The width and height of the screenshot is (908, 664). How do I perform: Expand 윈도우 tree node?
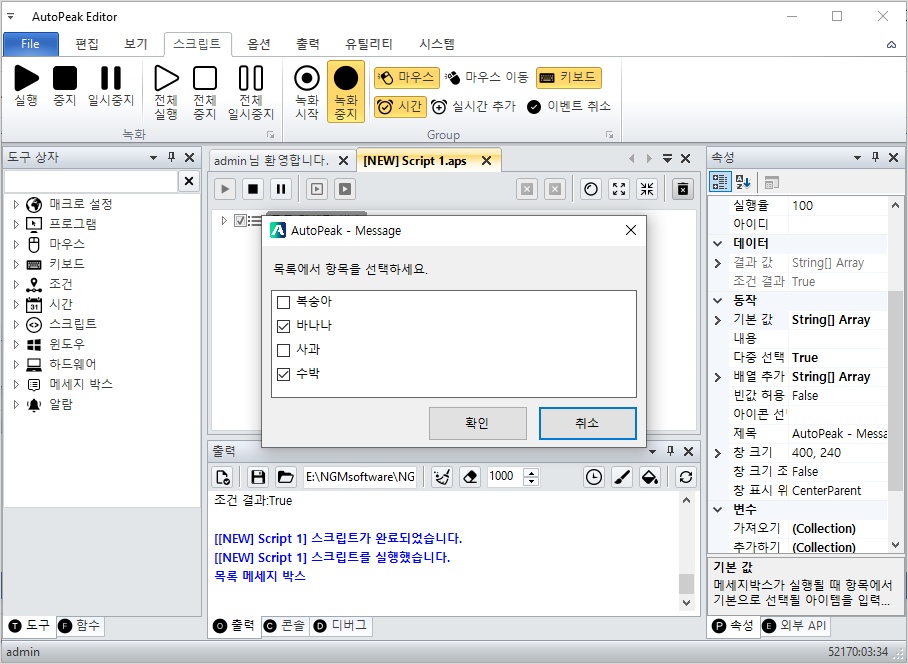(x=16, y=344)
